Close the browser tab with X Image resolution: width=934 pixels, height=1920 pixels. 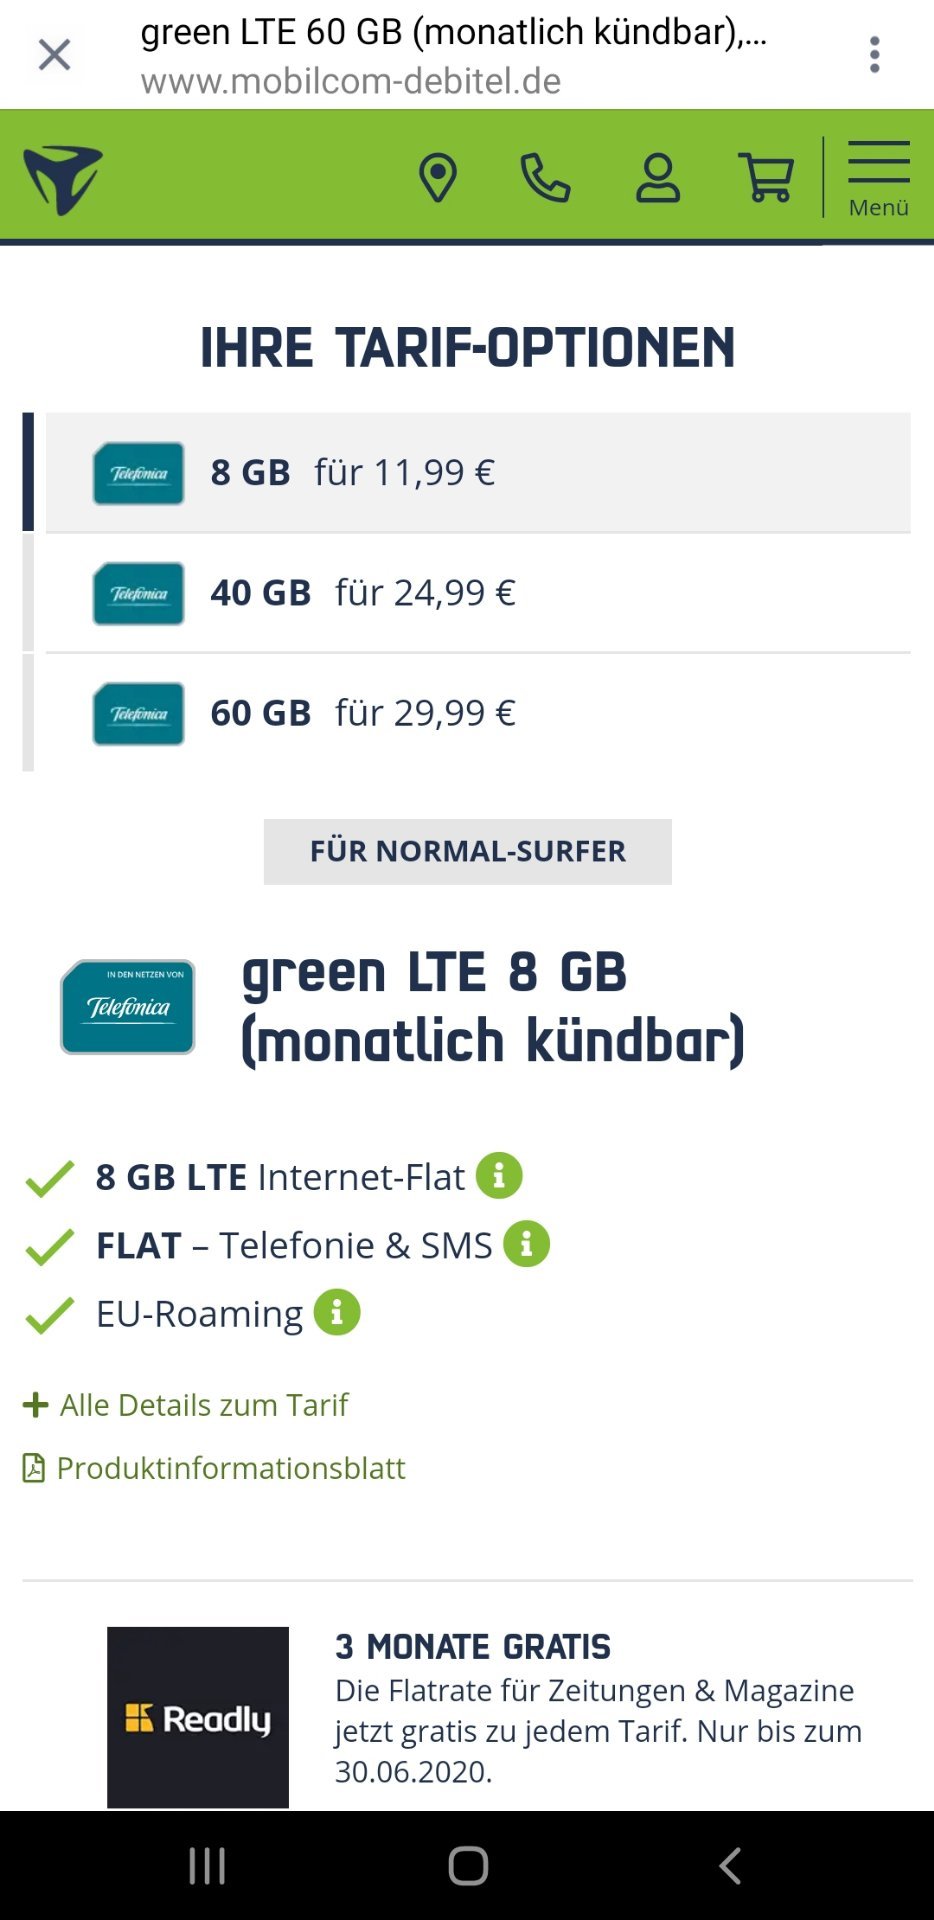click(x=54, y=54)
